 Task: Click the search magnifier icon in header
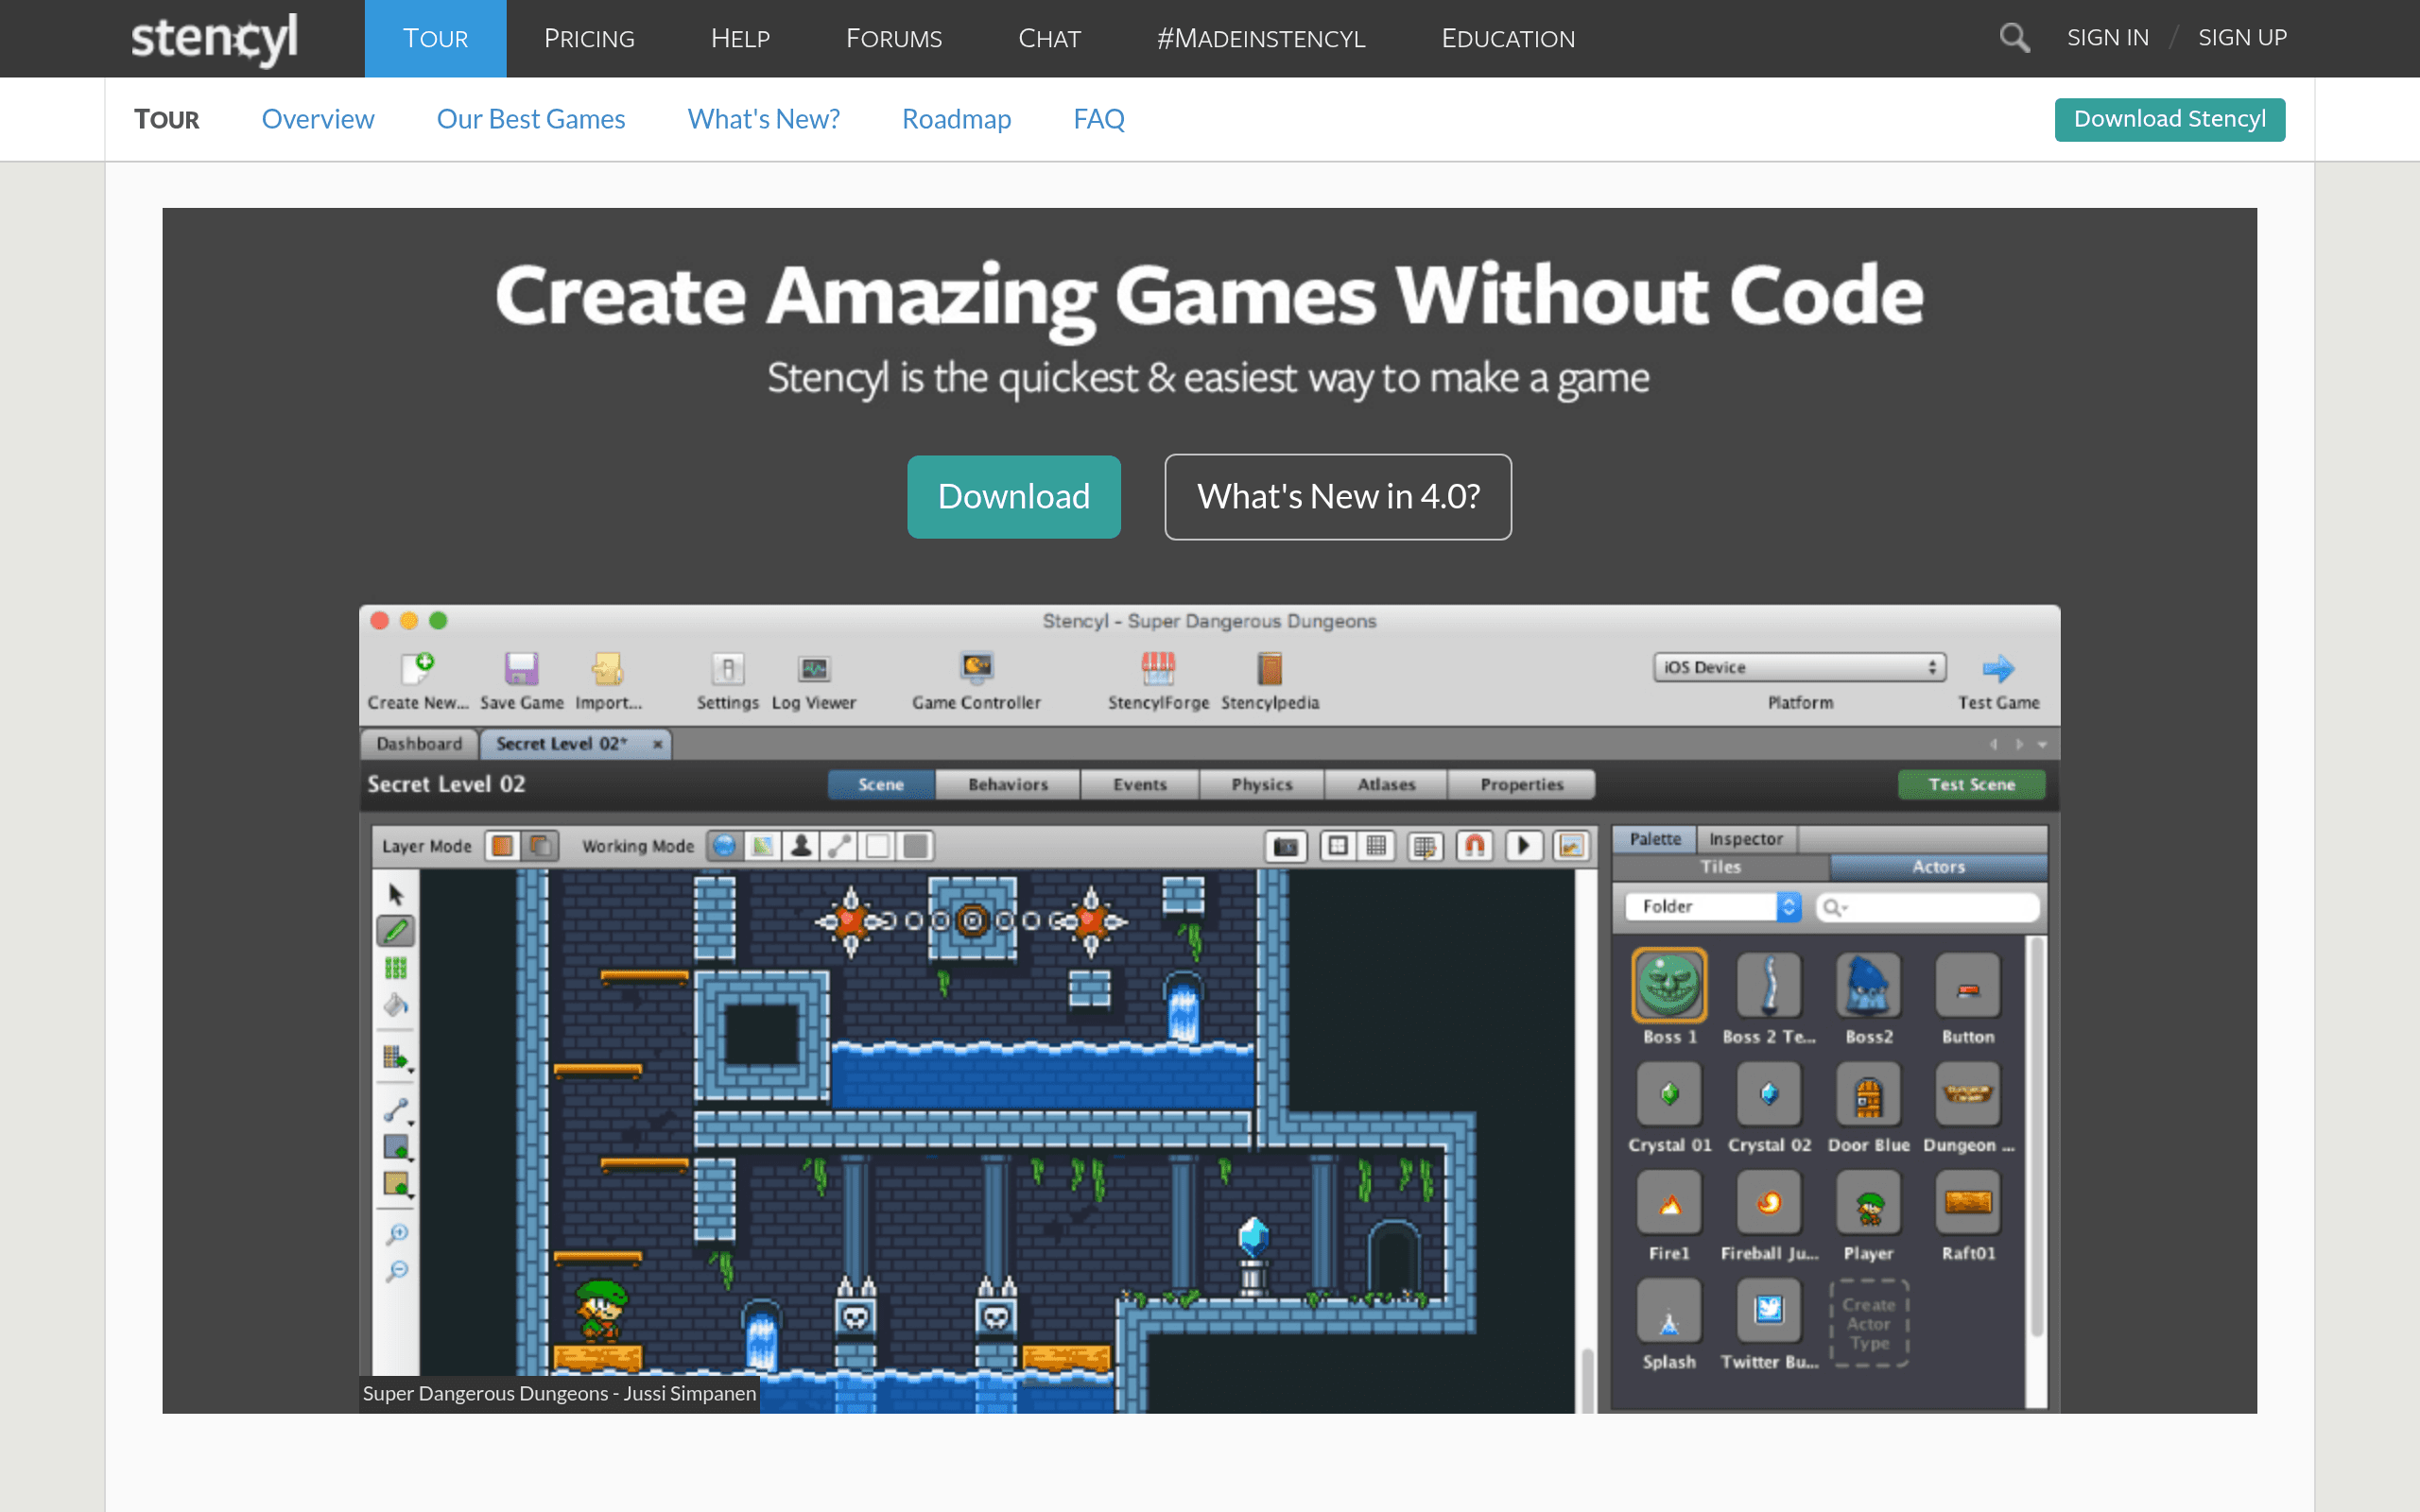click(x=2014, y=38)
